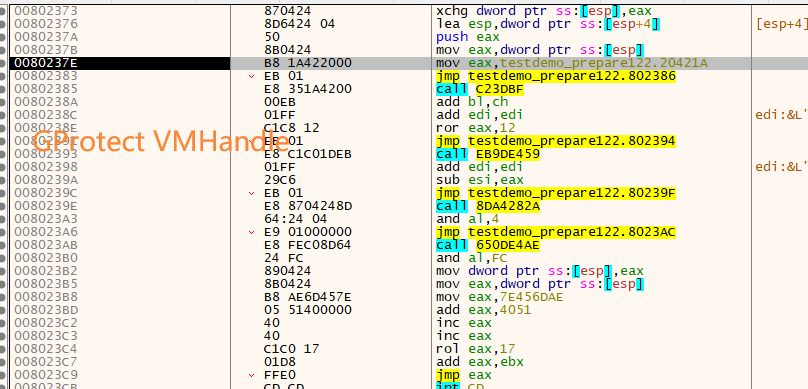Click the [esp+4] comment cell
Viewport: 808px width, 389px height.
(x=780, y=24)
